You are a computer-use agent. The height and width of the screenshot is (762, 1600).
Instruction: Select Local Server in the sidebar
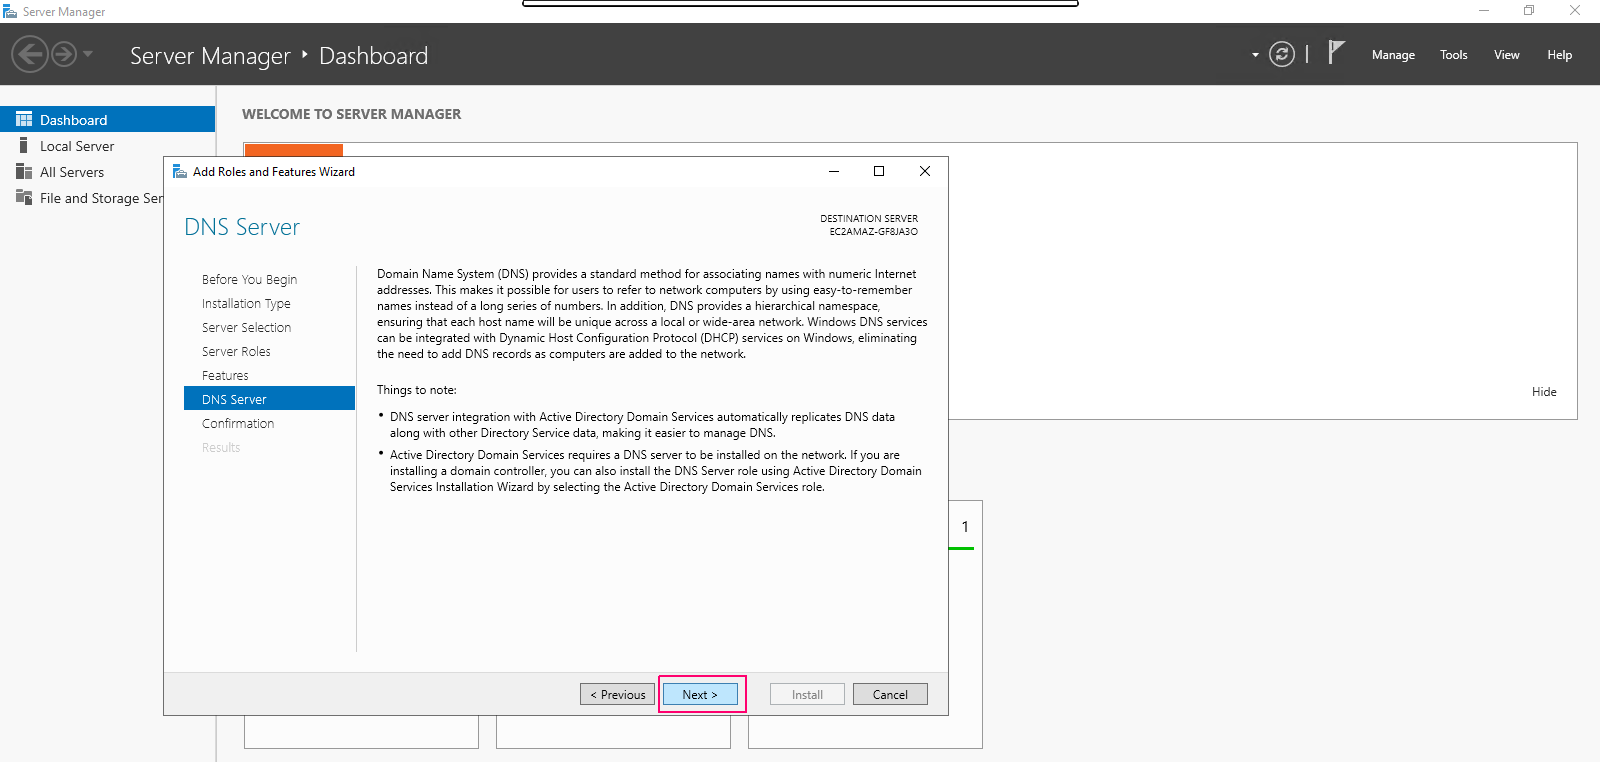click(77, 146)
